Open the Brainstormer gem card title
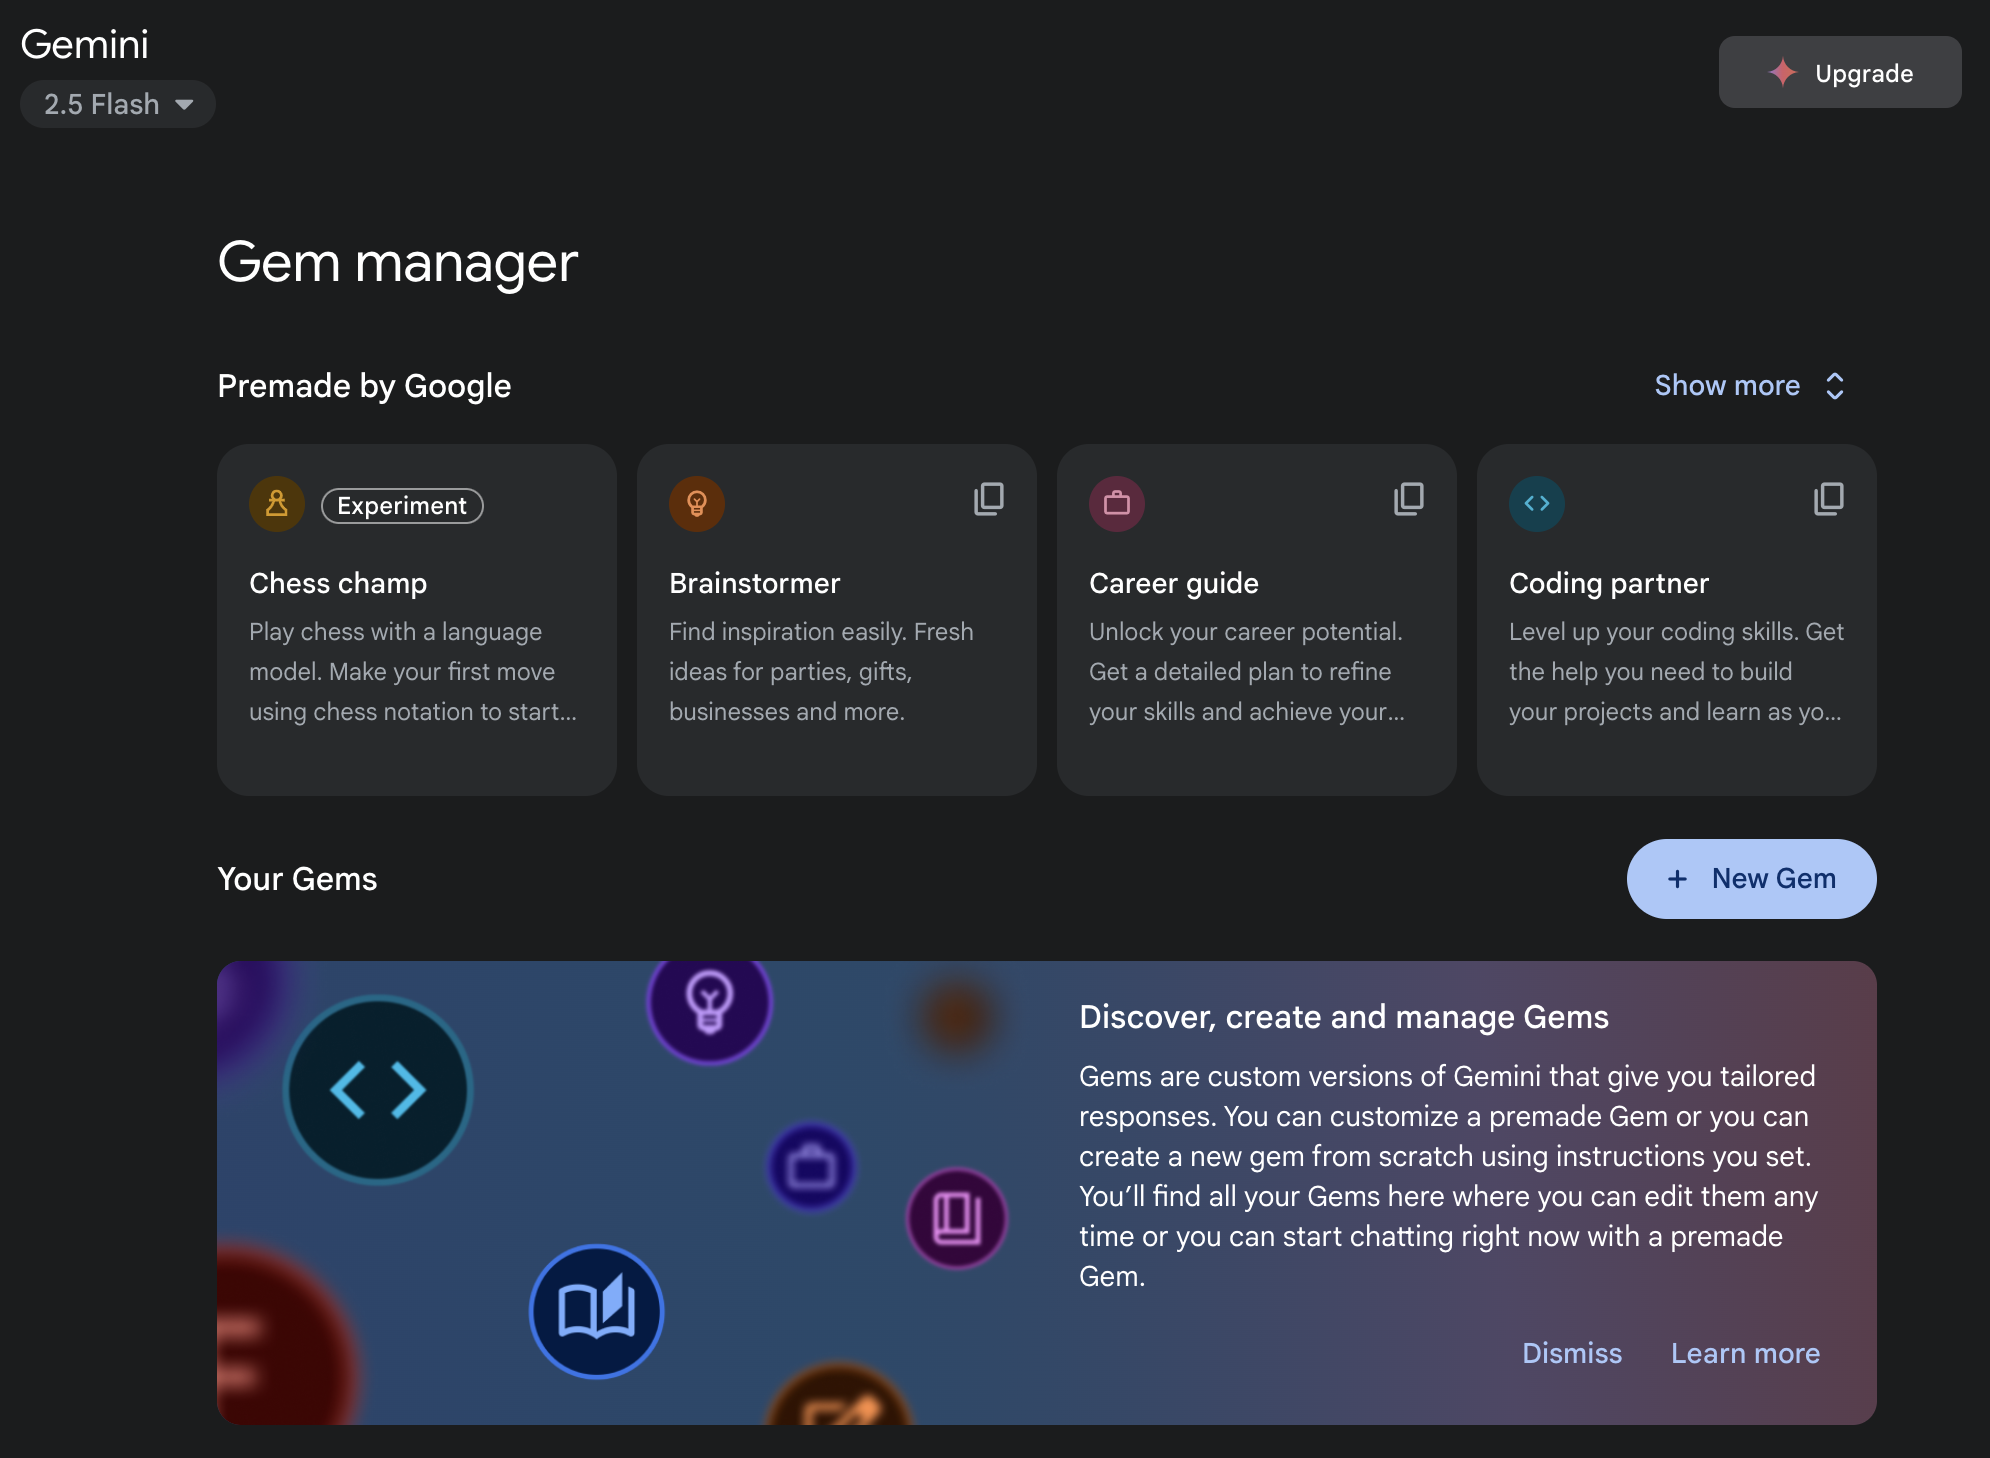This screenshot has width=1990, height=1458. point(755,583)
